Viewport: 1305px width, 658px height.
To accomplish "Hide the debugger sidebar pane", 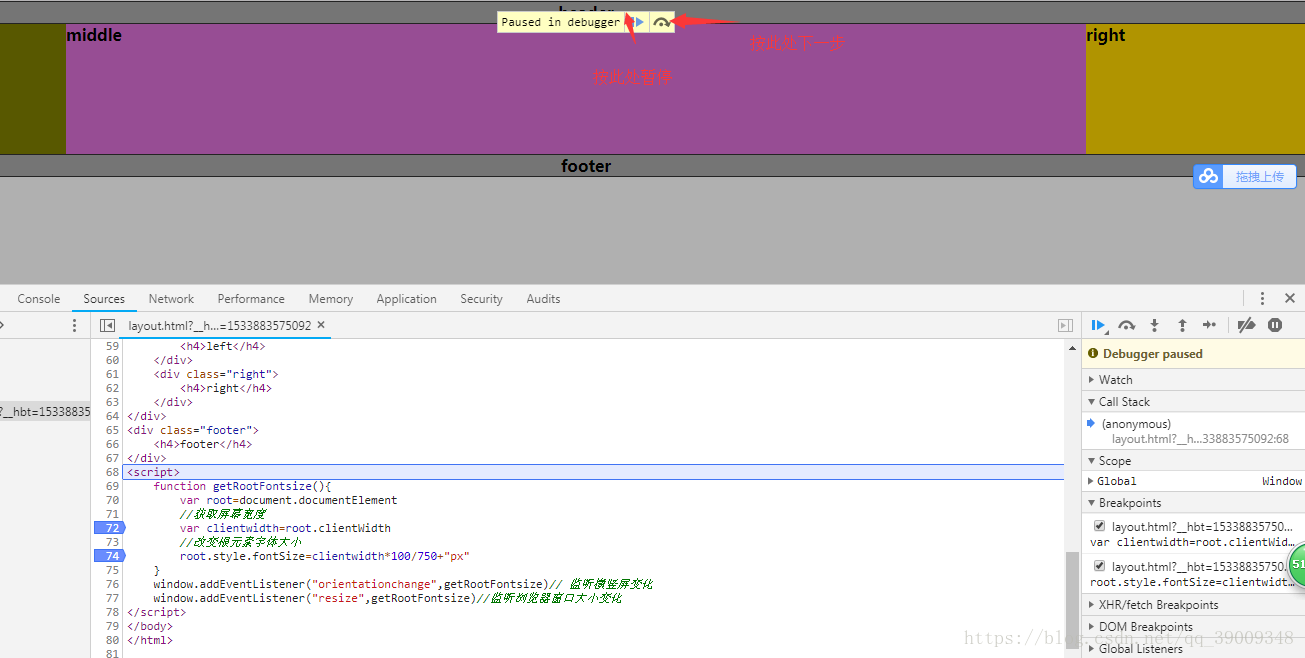I will [1065, 326].
